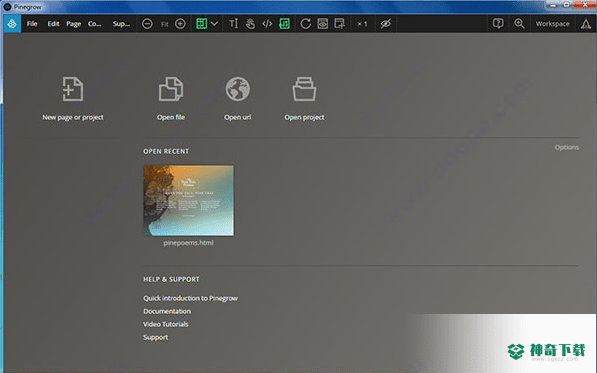Open the Co... menu
The height and width of the screenshot is (373, 597).
coord(94,24)
